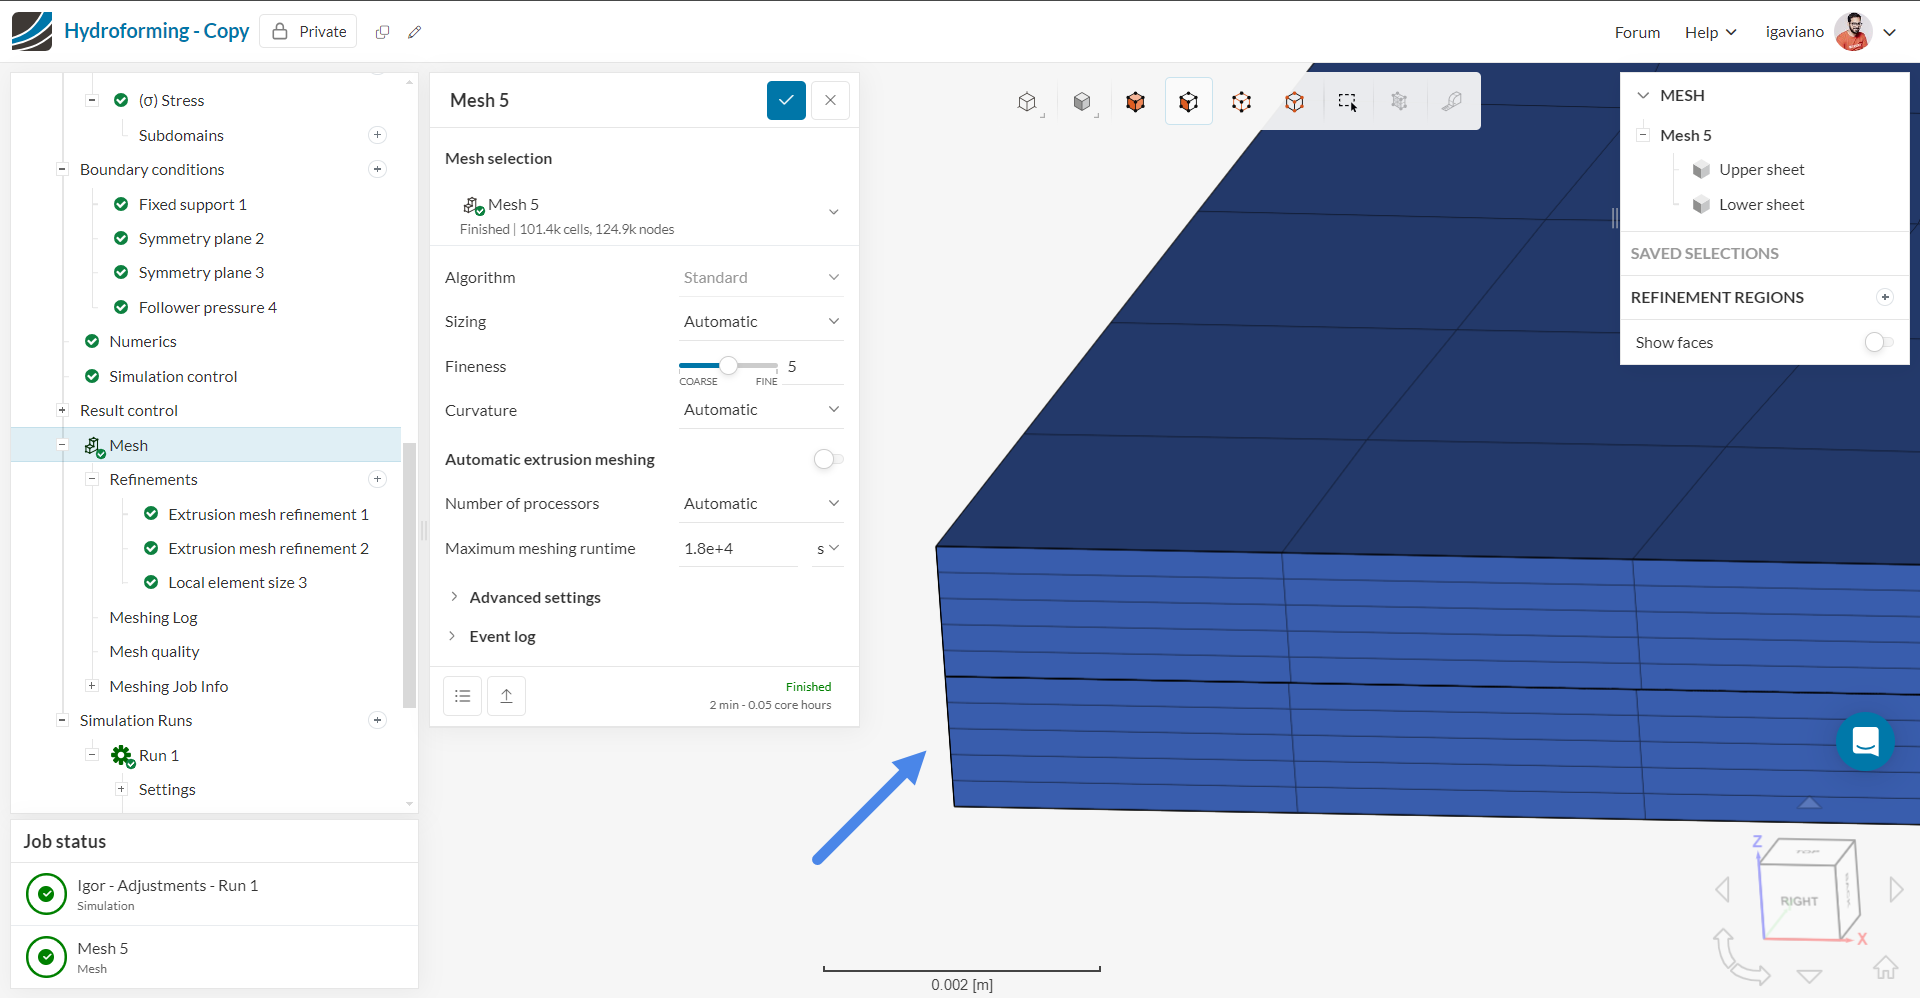Click the upload arrow icon in Mesh footer
Screen dimensions: 1920x998
[x=507, y=696]
